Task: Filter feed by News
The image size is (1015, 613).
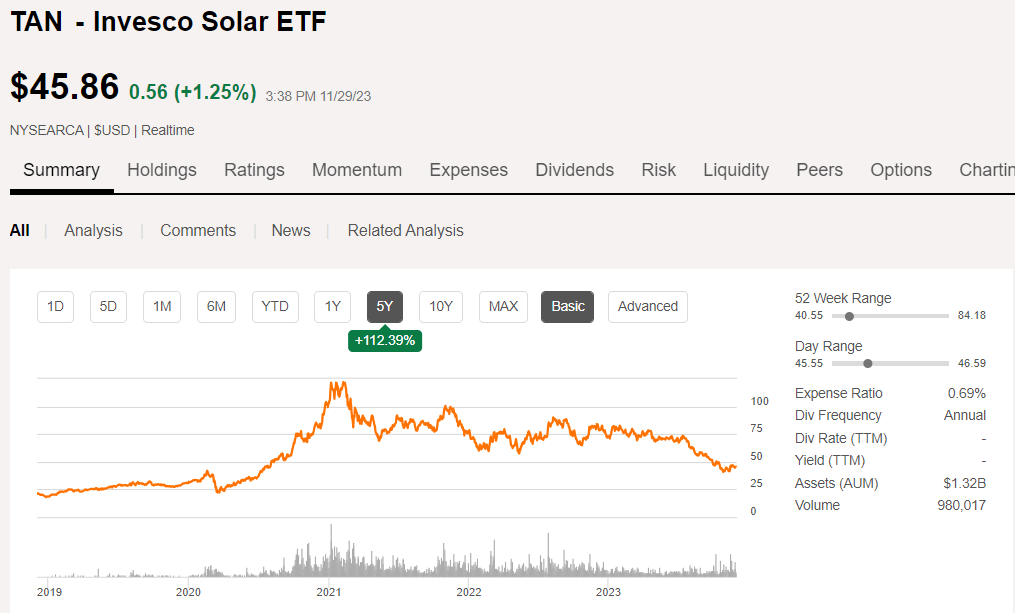Action: point(291,230)
